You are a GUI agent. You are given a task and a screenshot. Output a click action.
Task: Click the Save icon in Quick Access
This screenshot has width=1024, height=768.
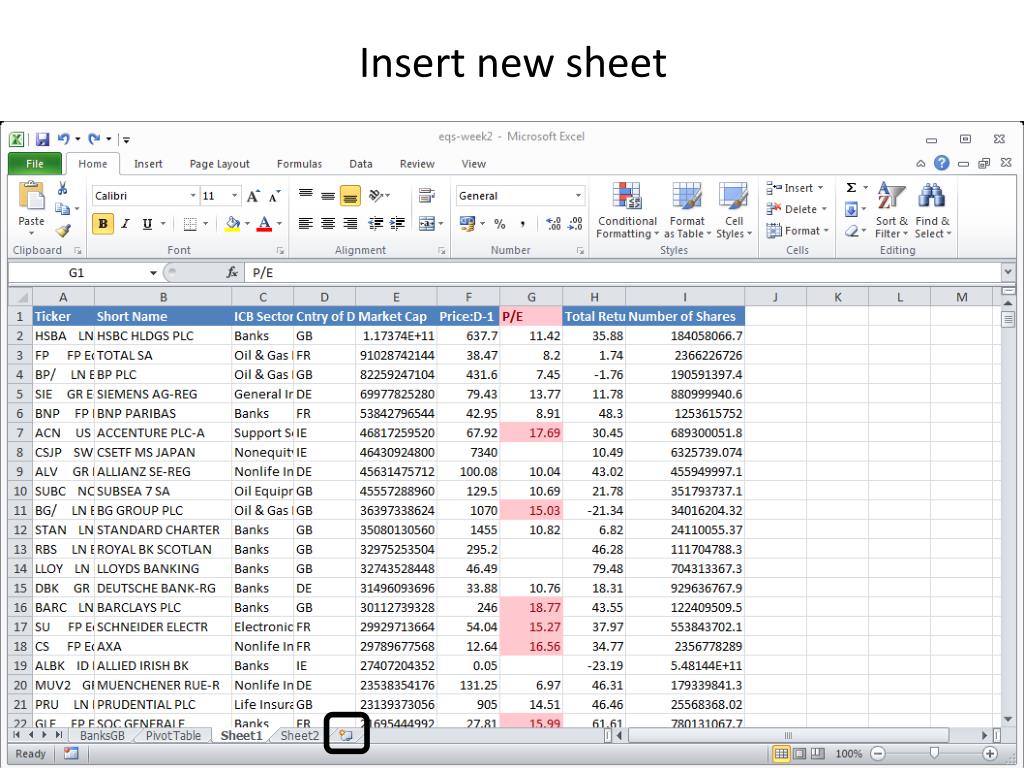pos(42,139)
